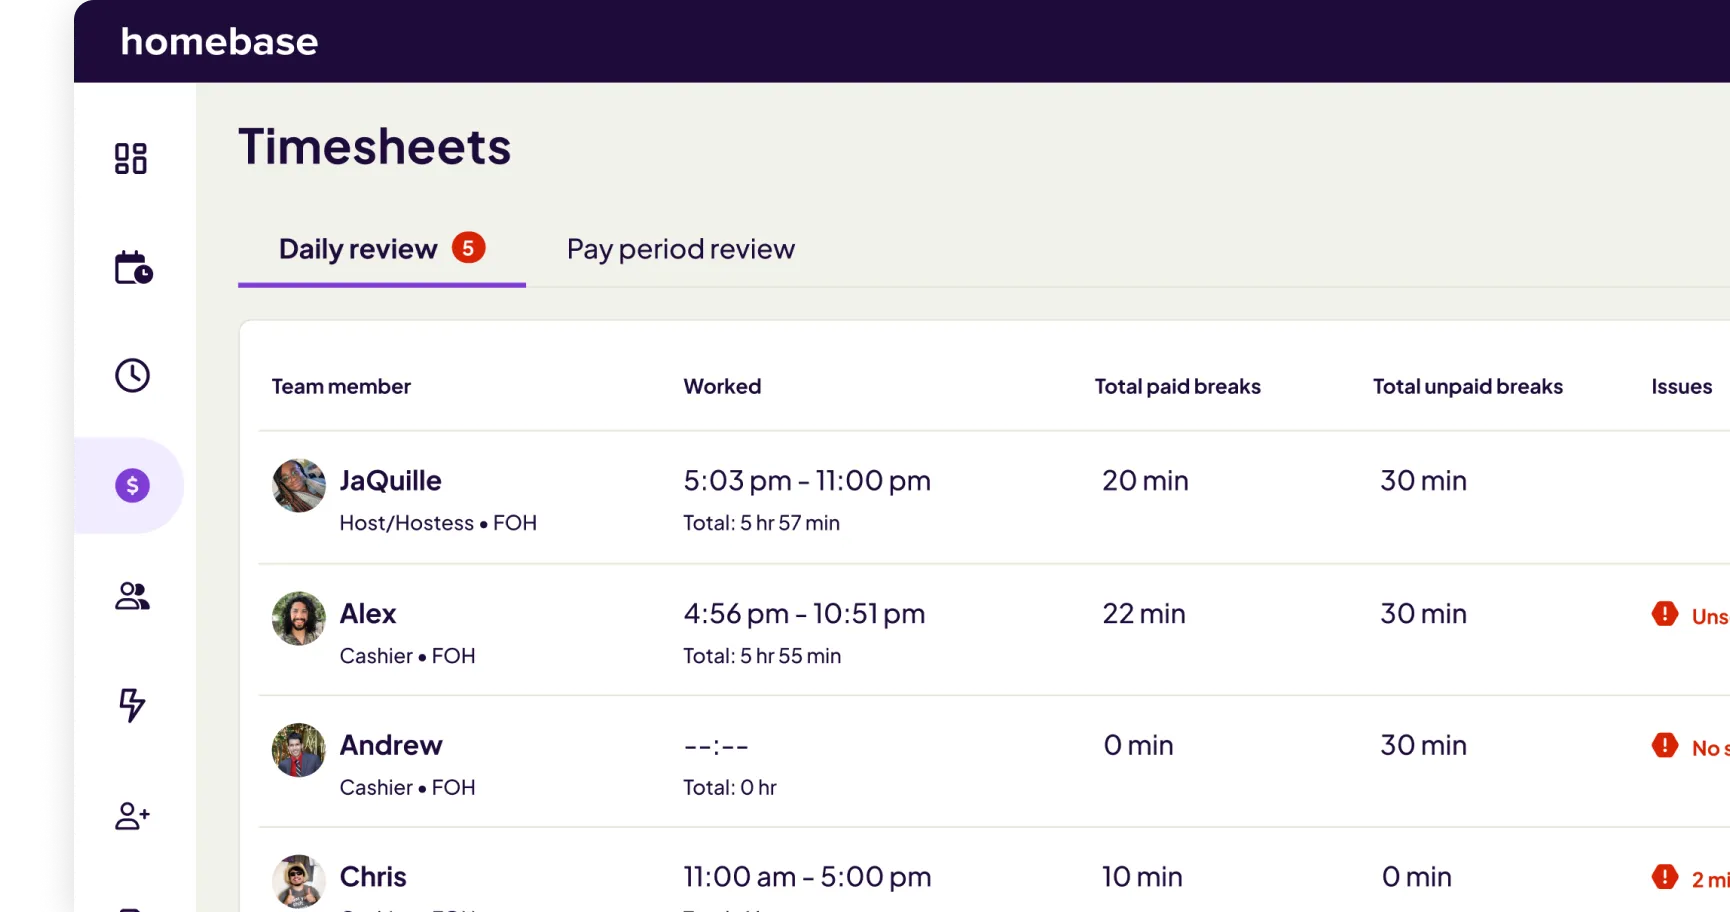Open the Team members section
The width and height of the screenshot is (1730, 912).
tap(131, 596)
